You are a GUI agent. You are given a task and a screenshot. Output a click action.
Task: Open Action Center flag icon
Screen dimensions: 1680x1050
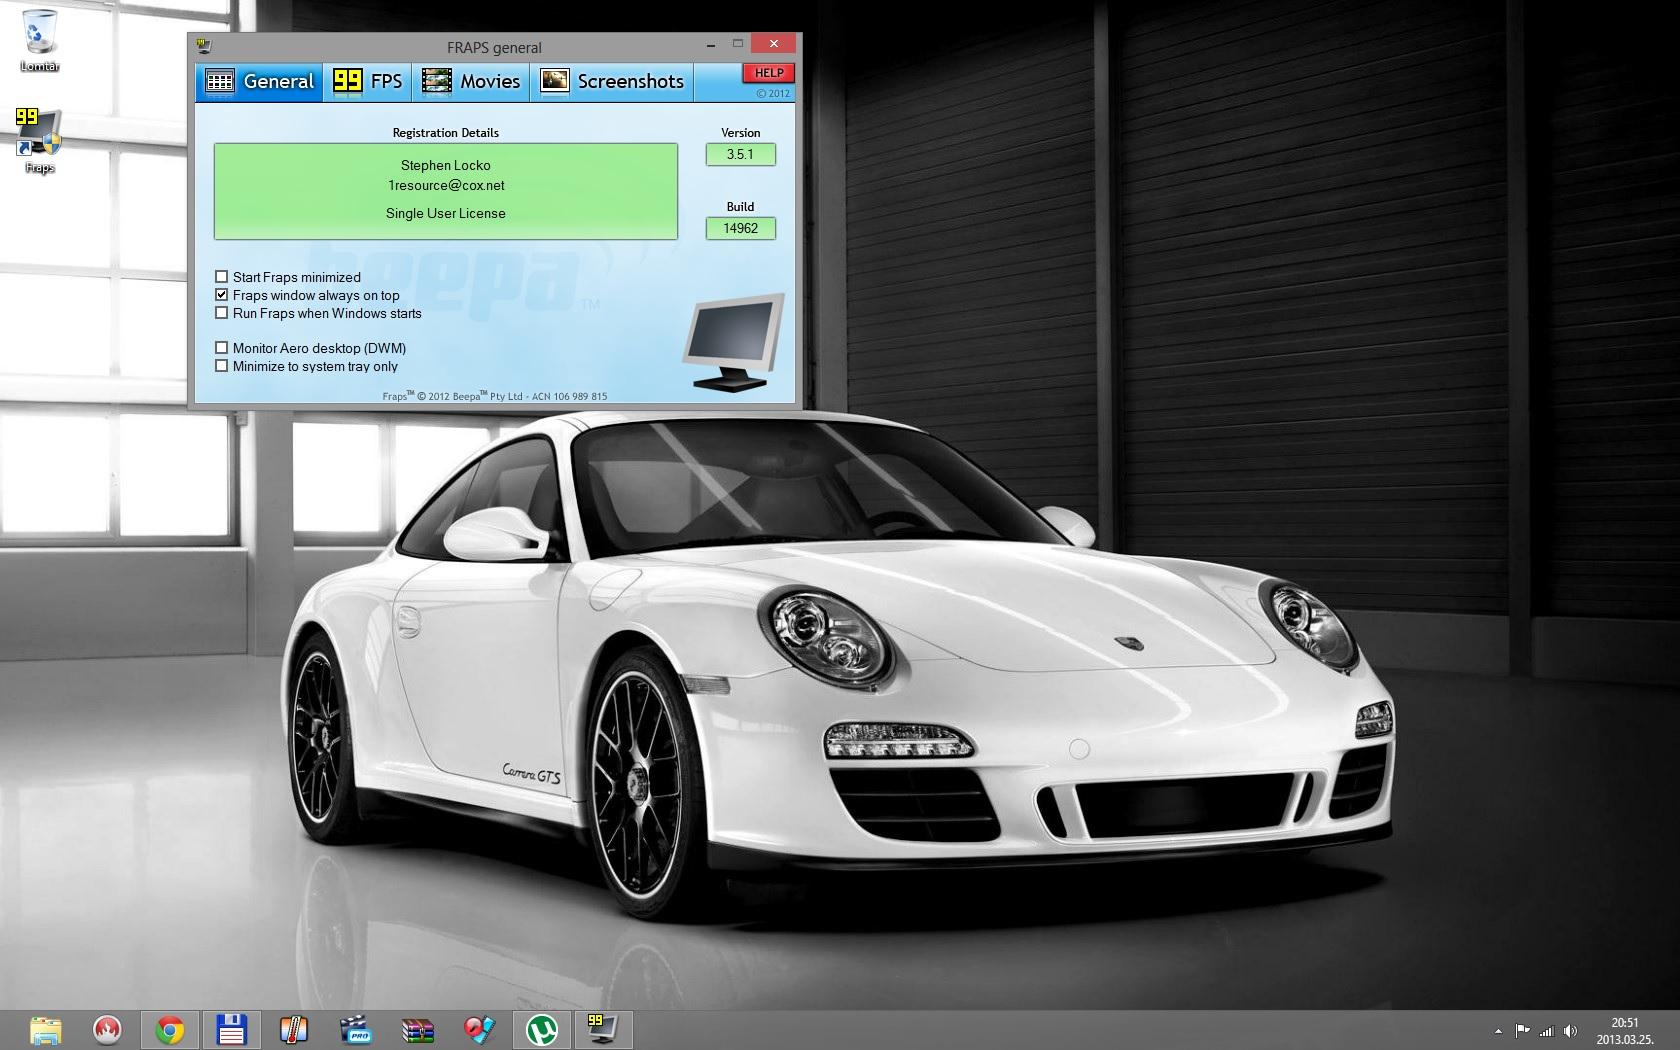click(1522, 1031)
